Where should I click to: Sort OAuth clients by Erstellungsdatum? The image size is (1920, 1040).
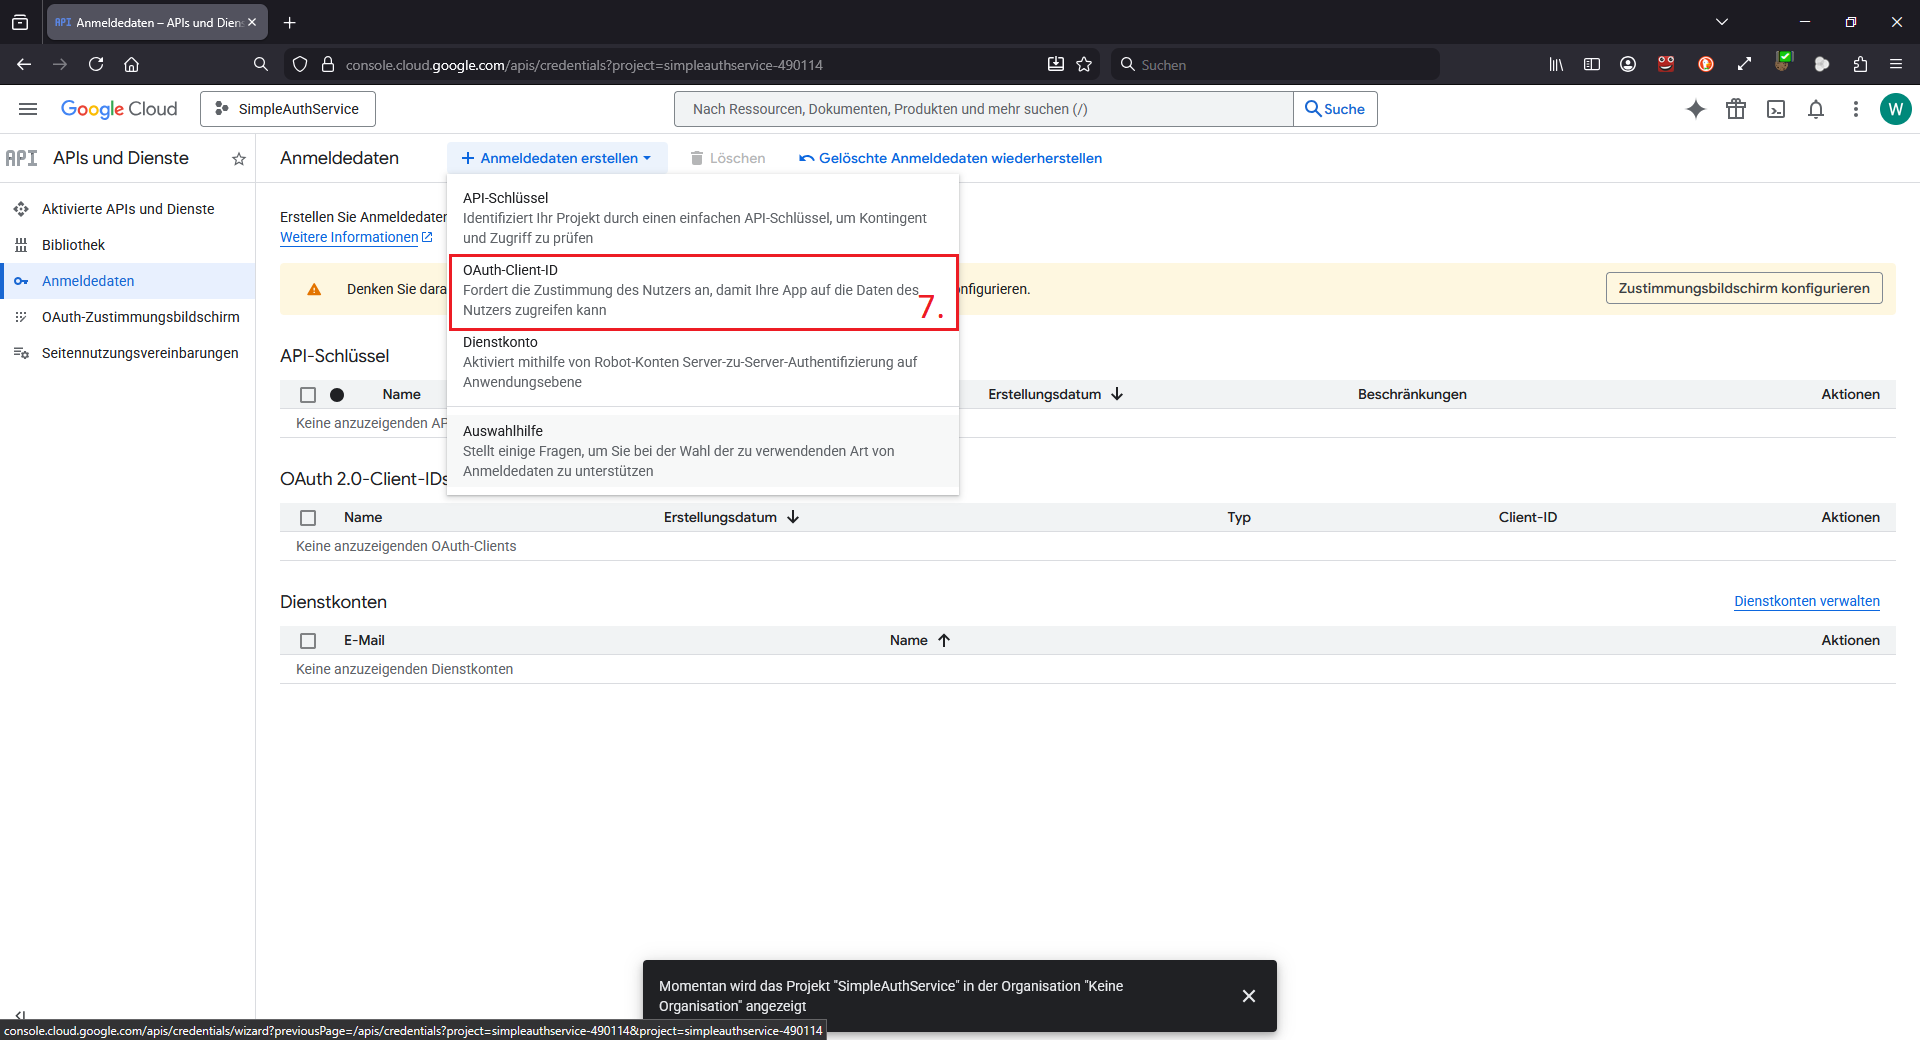[x=731, y=517]
